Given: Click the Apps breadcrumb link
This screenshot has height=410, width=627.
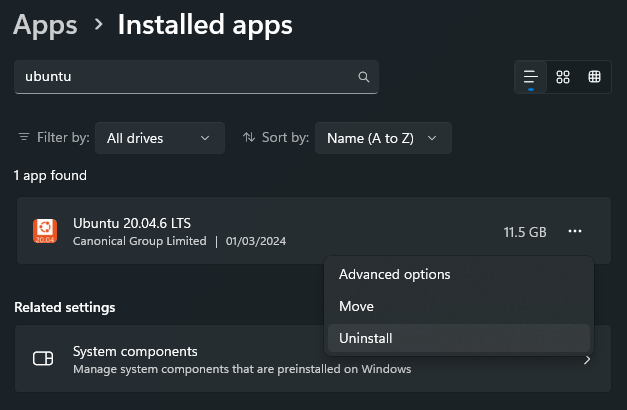Looking at the screenshot, I should [45, 25].
